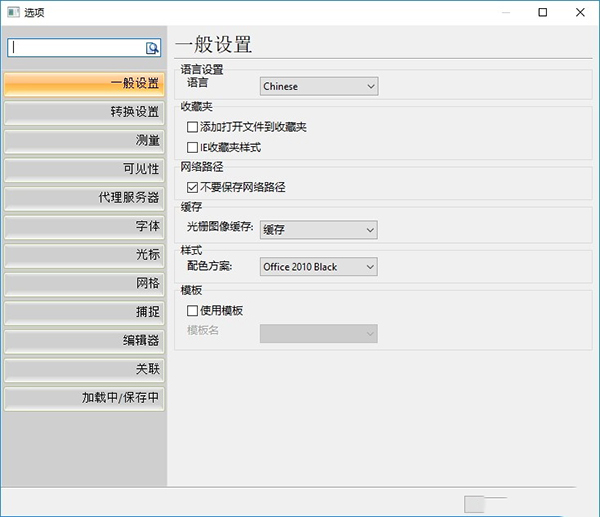Enable the 使用模板 checkbox
The image size is (600, 517).
point(192,310)
